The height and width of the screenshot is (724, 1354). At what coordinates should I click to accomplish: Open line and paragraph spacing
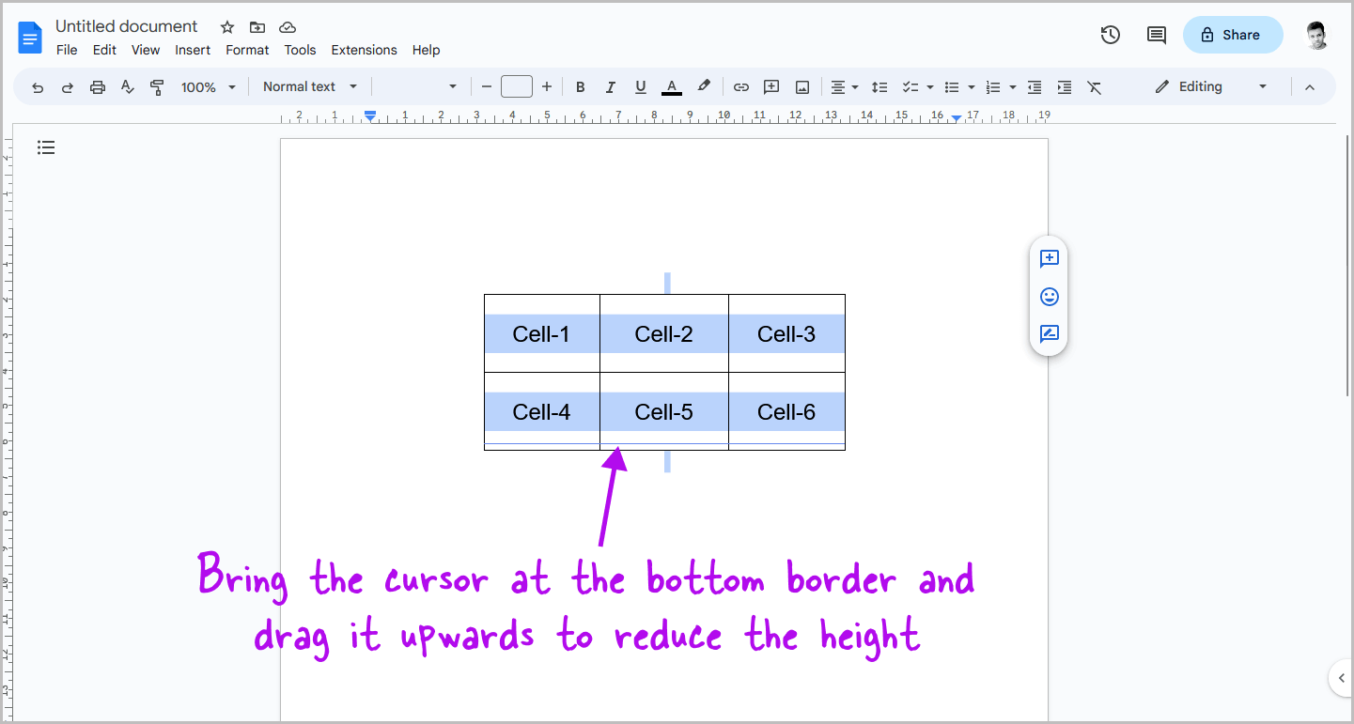880,87
